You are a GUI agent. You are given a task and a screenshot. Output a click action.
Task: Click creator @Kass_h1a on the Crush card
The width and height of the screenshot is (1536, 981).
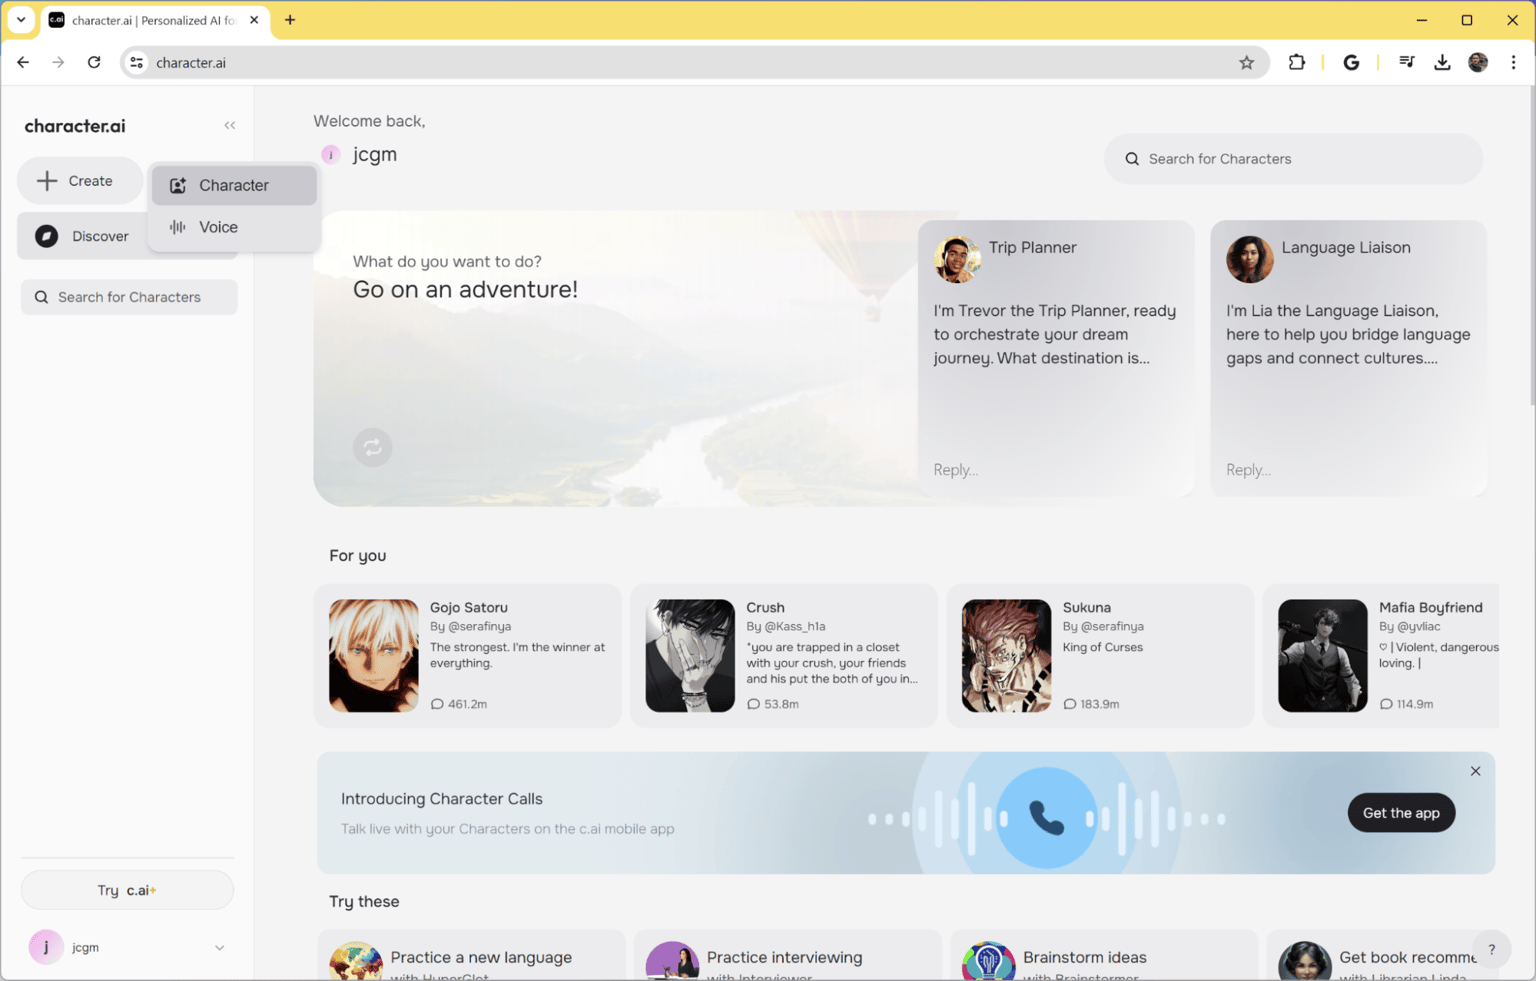coord(795,626)
